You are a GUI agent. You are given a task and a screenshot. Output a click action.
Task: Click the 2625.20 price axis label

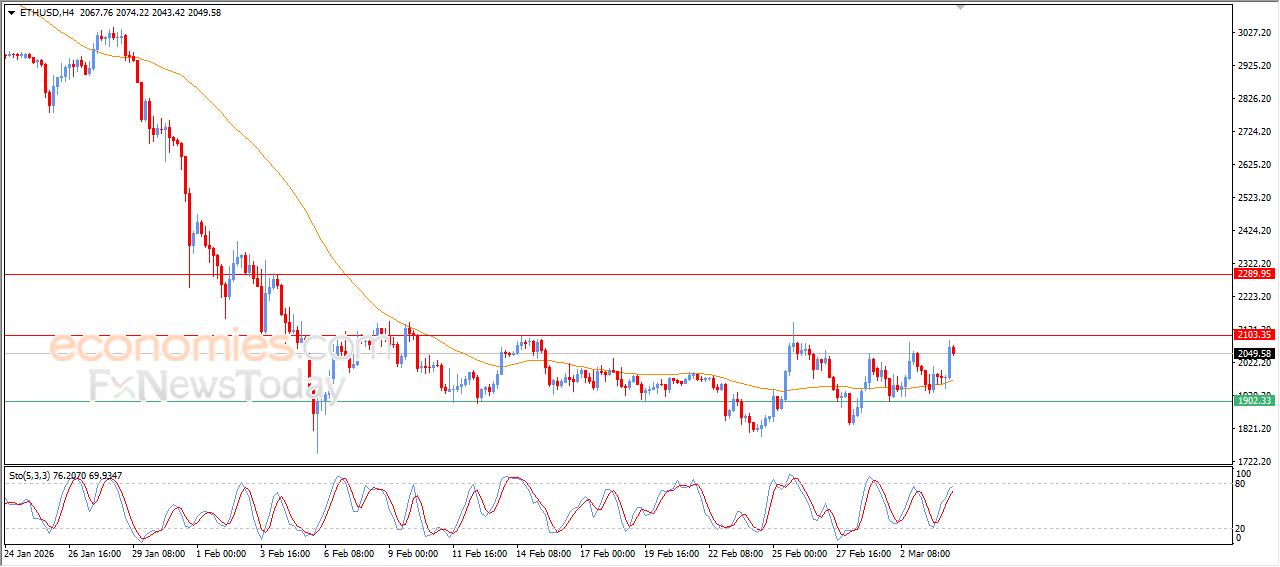point(1254,164)
